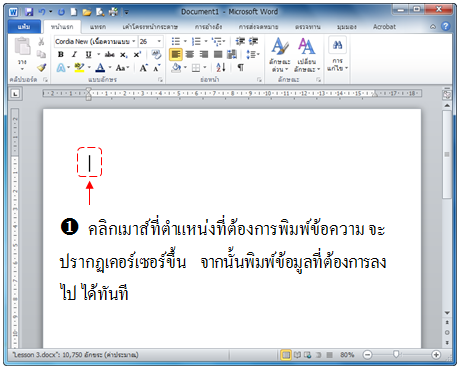Viewport: 459px width, 367px height.
Task: Click the Save icon in quick access toolbar
Action: pyautogui.click(x=29, y=12)
